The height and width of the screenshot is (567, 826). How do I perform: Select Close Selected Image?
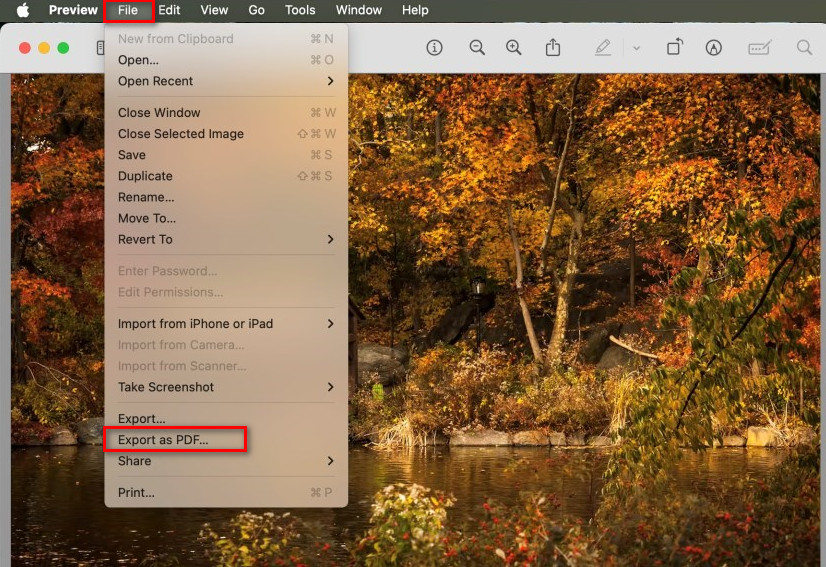(x=227, y=134)
